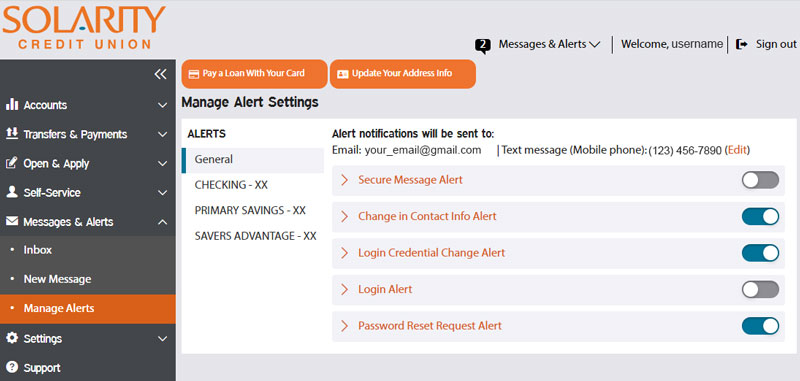Click the Change in Contact Info Alert label
800x381 pixels.
pyautogui.click(x=427, y=216)
